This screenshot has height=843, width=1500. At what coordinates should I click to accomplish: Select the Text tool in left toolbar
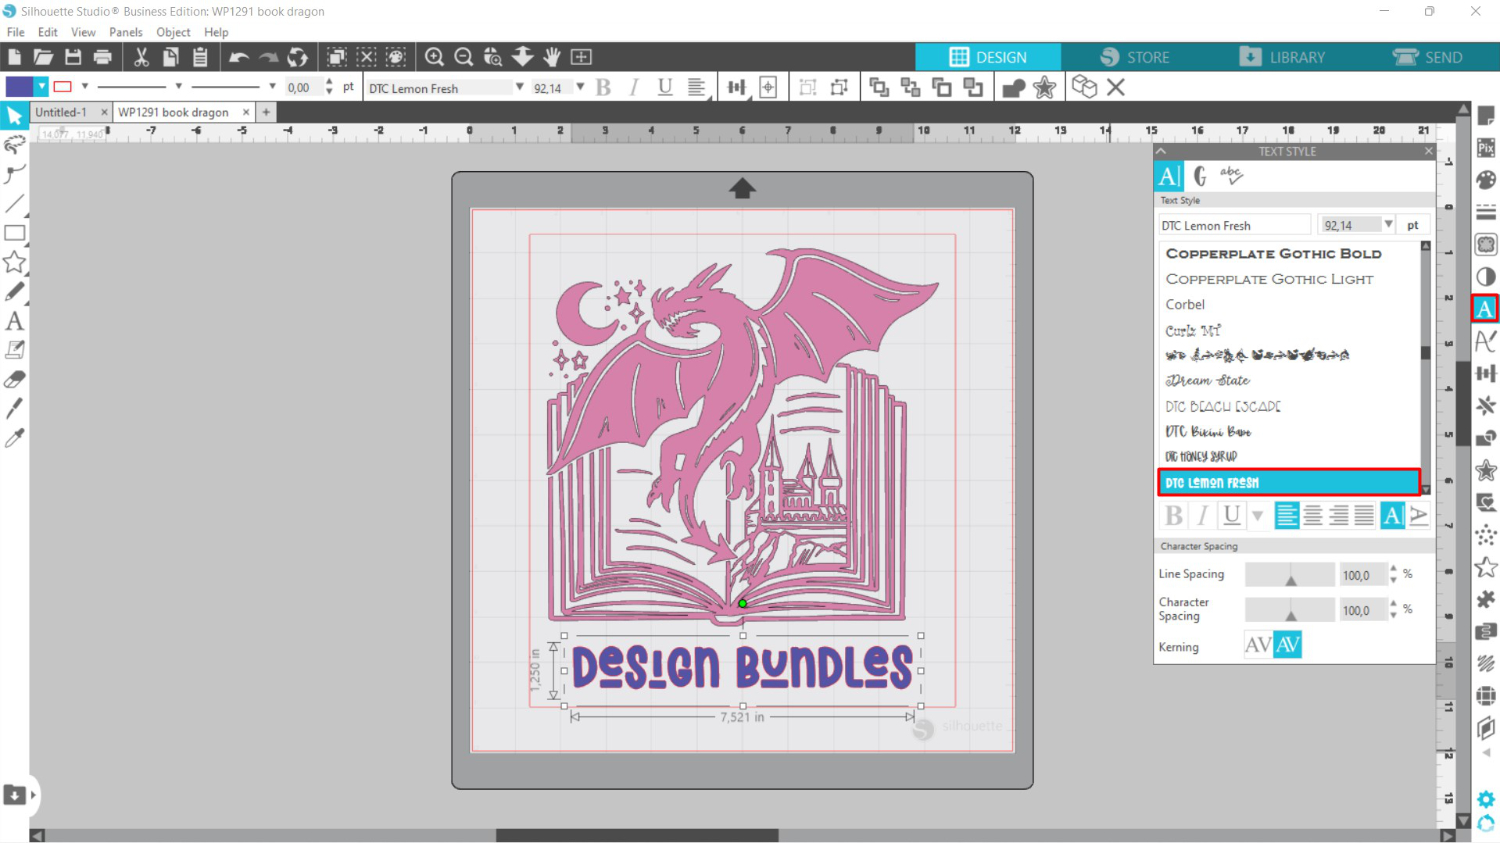[14, 321]
